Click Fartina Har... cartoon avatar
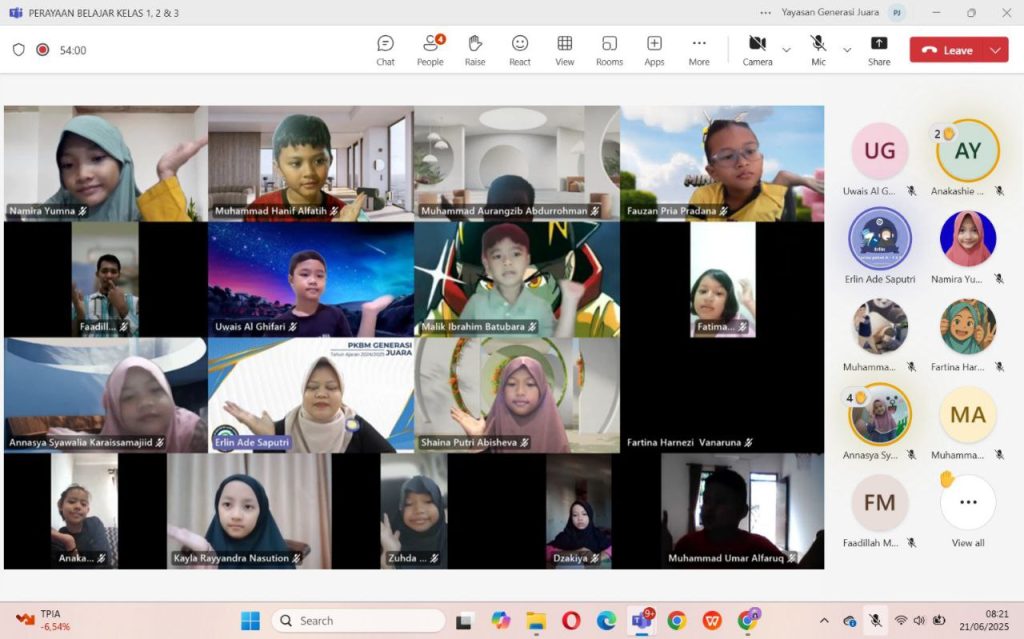Image resolution: width=1024 pixels, height=639 pixels. [x=968, y=327]
